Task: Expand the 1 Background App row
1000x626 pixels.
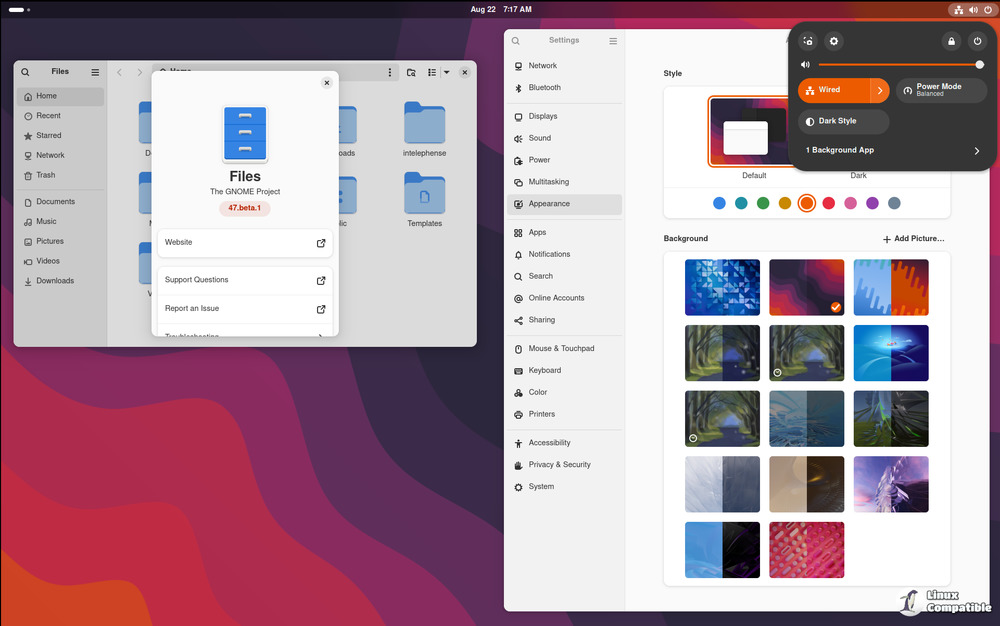Action: pos(976,151)
